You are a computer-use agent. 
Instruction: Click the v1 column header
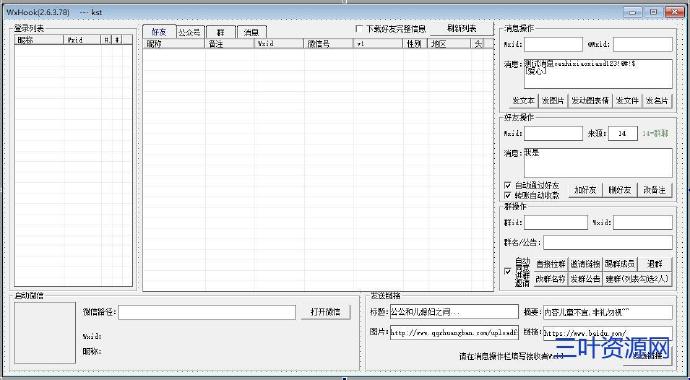point(378,44)
